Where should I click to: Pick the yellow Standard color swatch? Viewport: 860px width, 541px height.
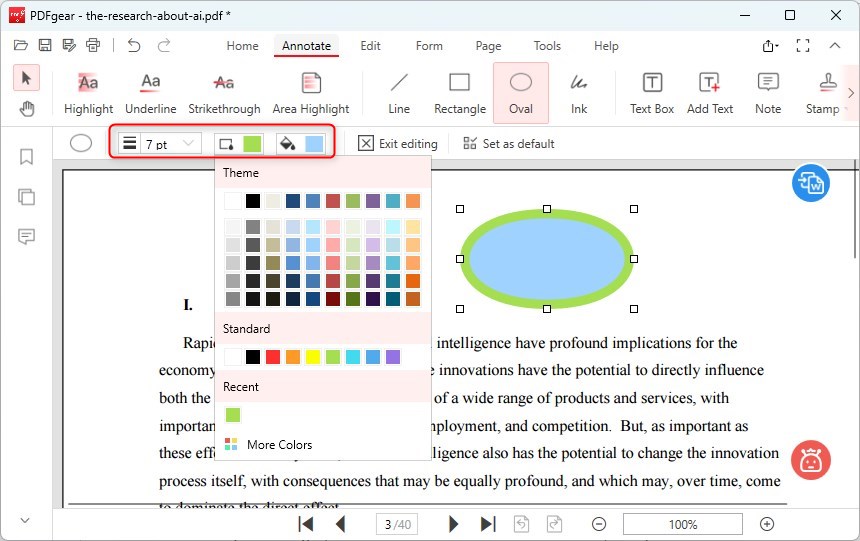pyautogui.click(x=313, y=357)
